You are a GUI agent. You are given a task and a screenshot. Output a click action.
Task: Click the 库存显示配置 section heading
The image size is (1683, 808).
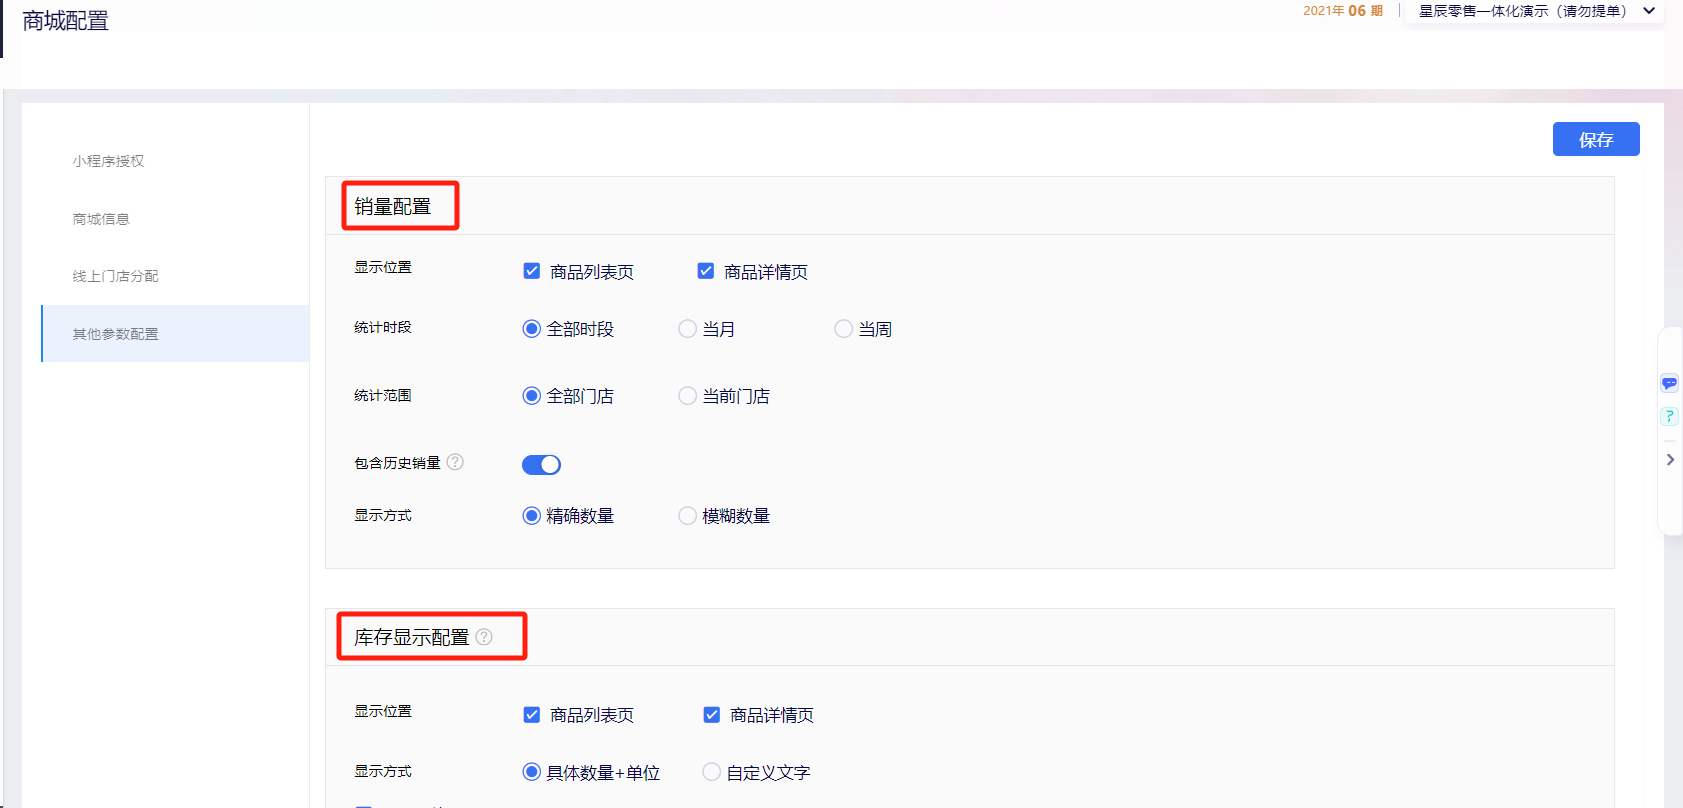point(412,638)
